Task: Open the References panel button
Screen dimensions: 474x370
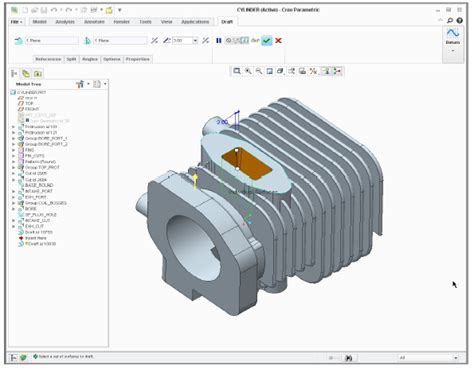Action: pos(48,59)
